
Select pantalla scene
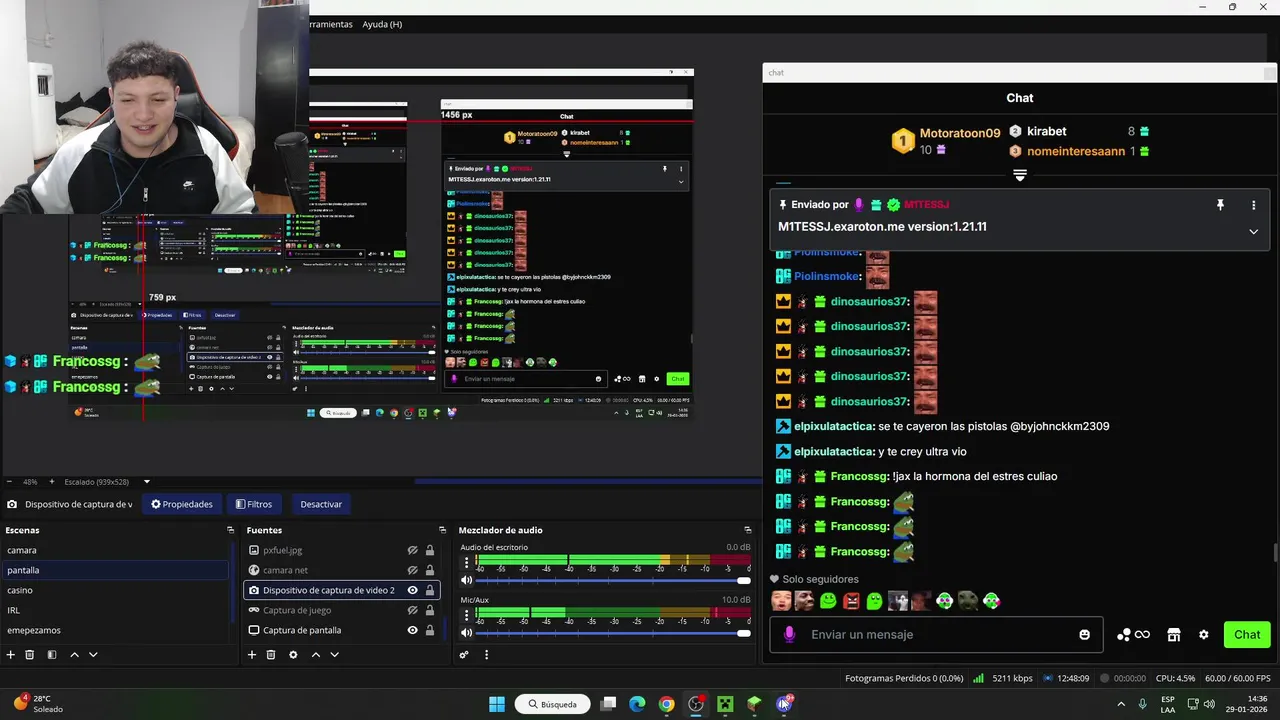coord(115,570)
